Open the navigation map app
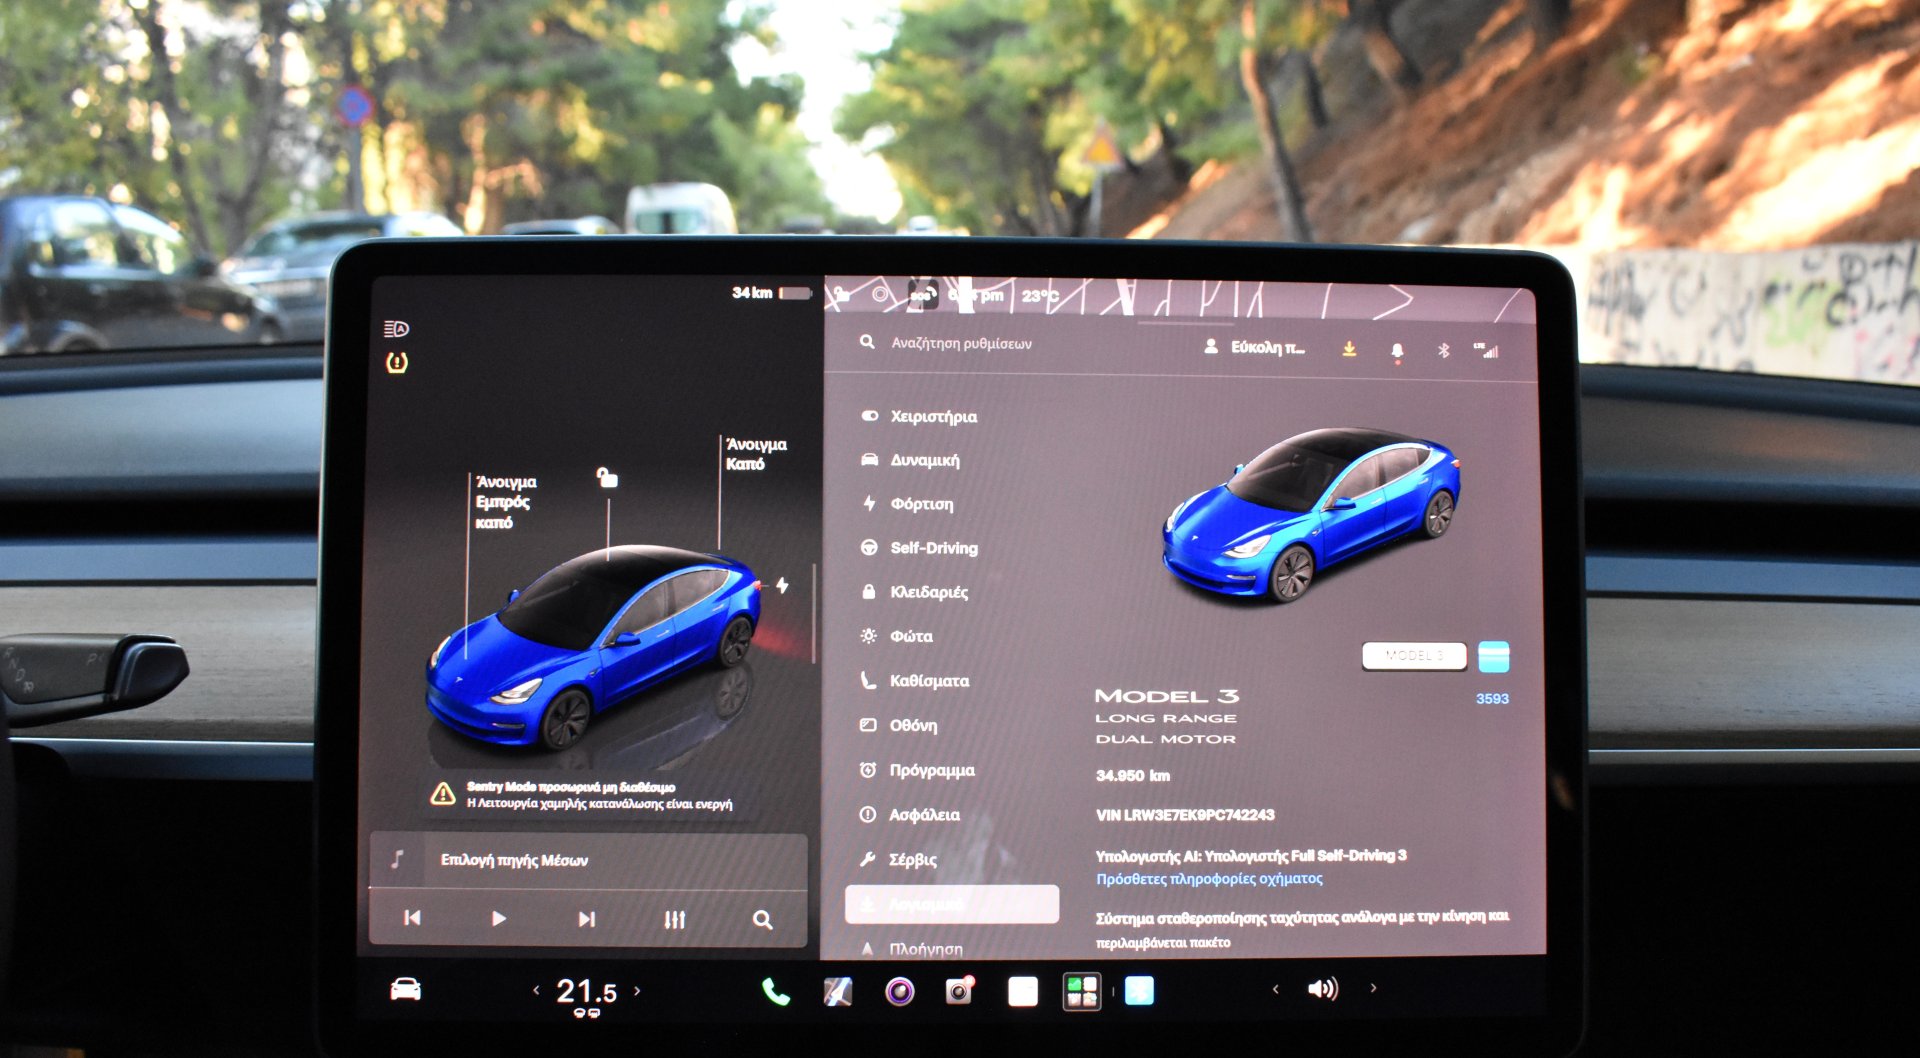 click(x=838, y=991)
